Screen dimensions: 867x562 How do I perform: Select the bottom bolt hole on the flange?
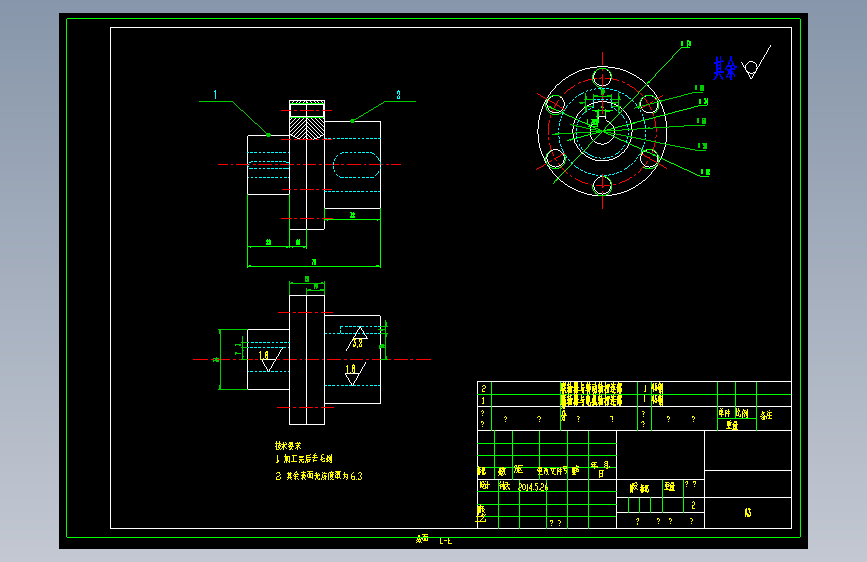pos(602,185)
